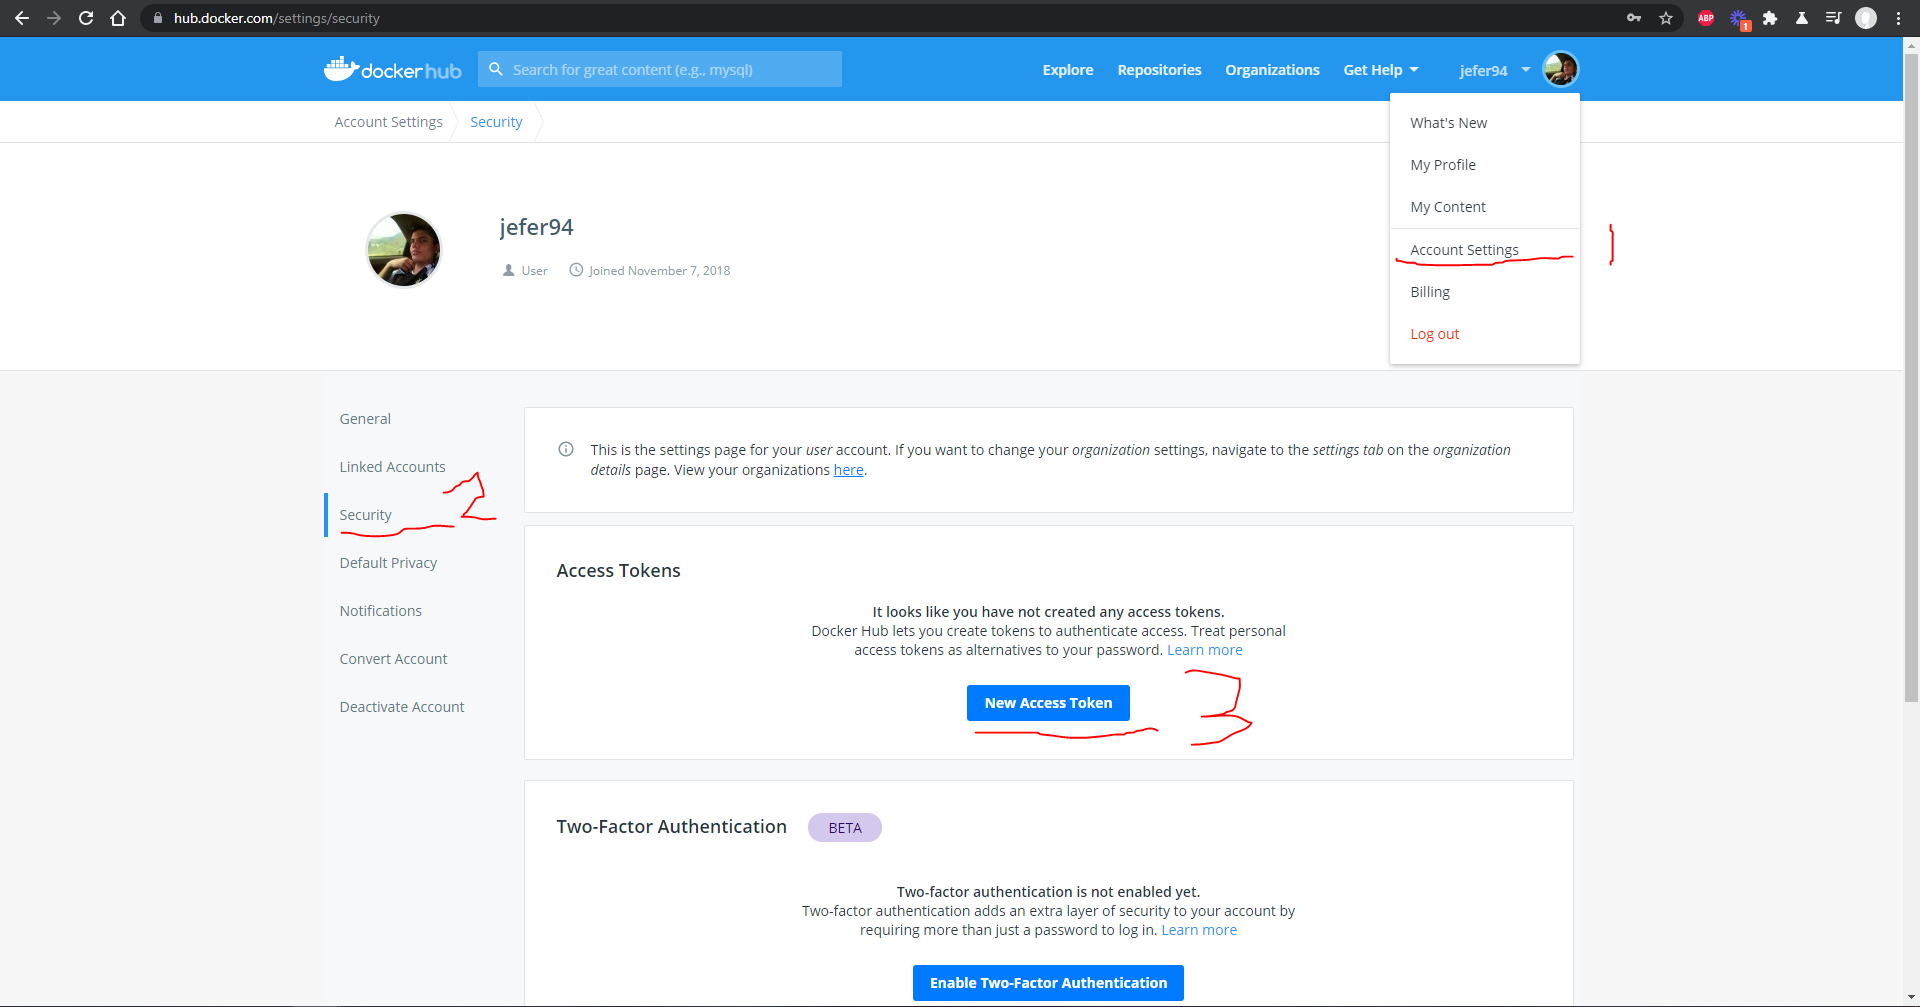Click the BETA badge
The height and width of the screenshot is (1007, 1920).
click(x=845, y=828)
